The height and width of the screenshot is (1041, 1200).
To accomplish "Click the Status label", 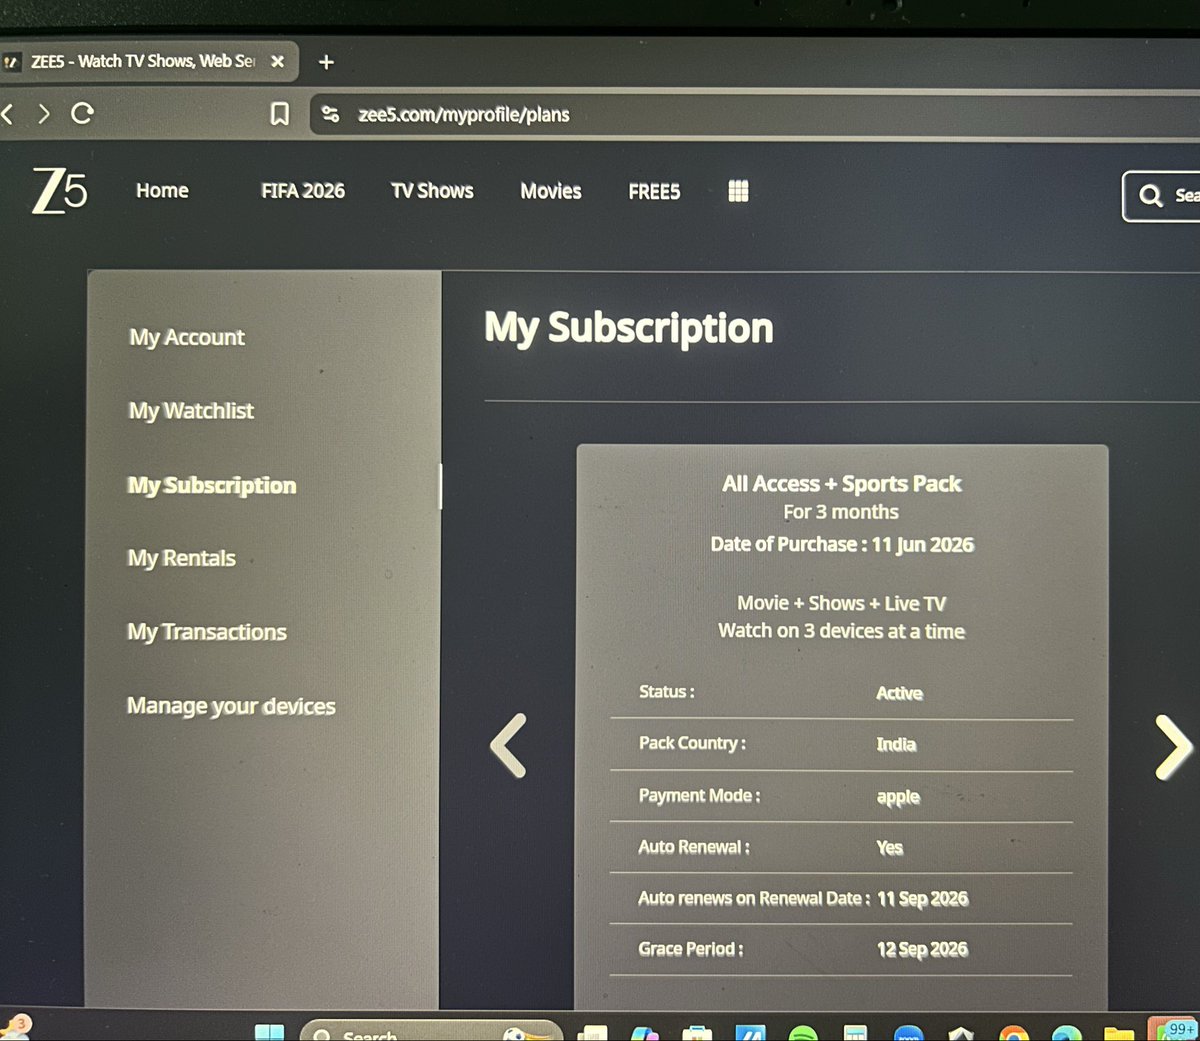I will click(666, 692).
